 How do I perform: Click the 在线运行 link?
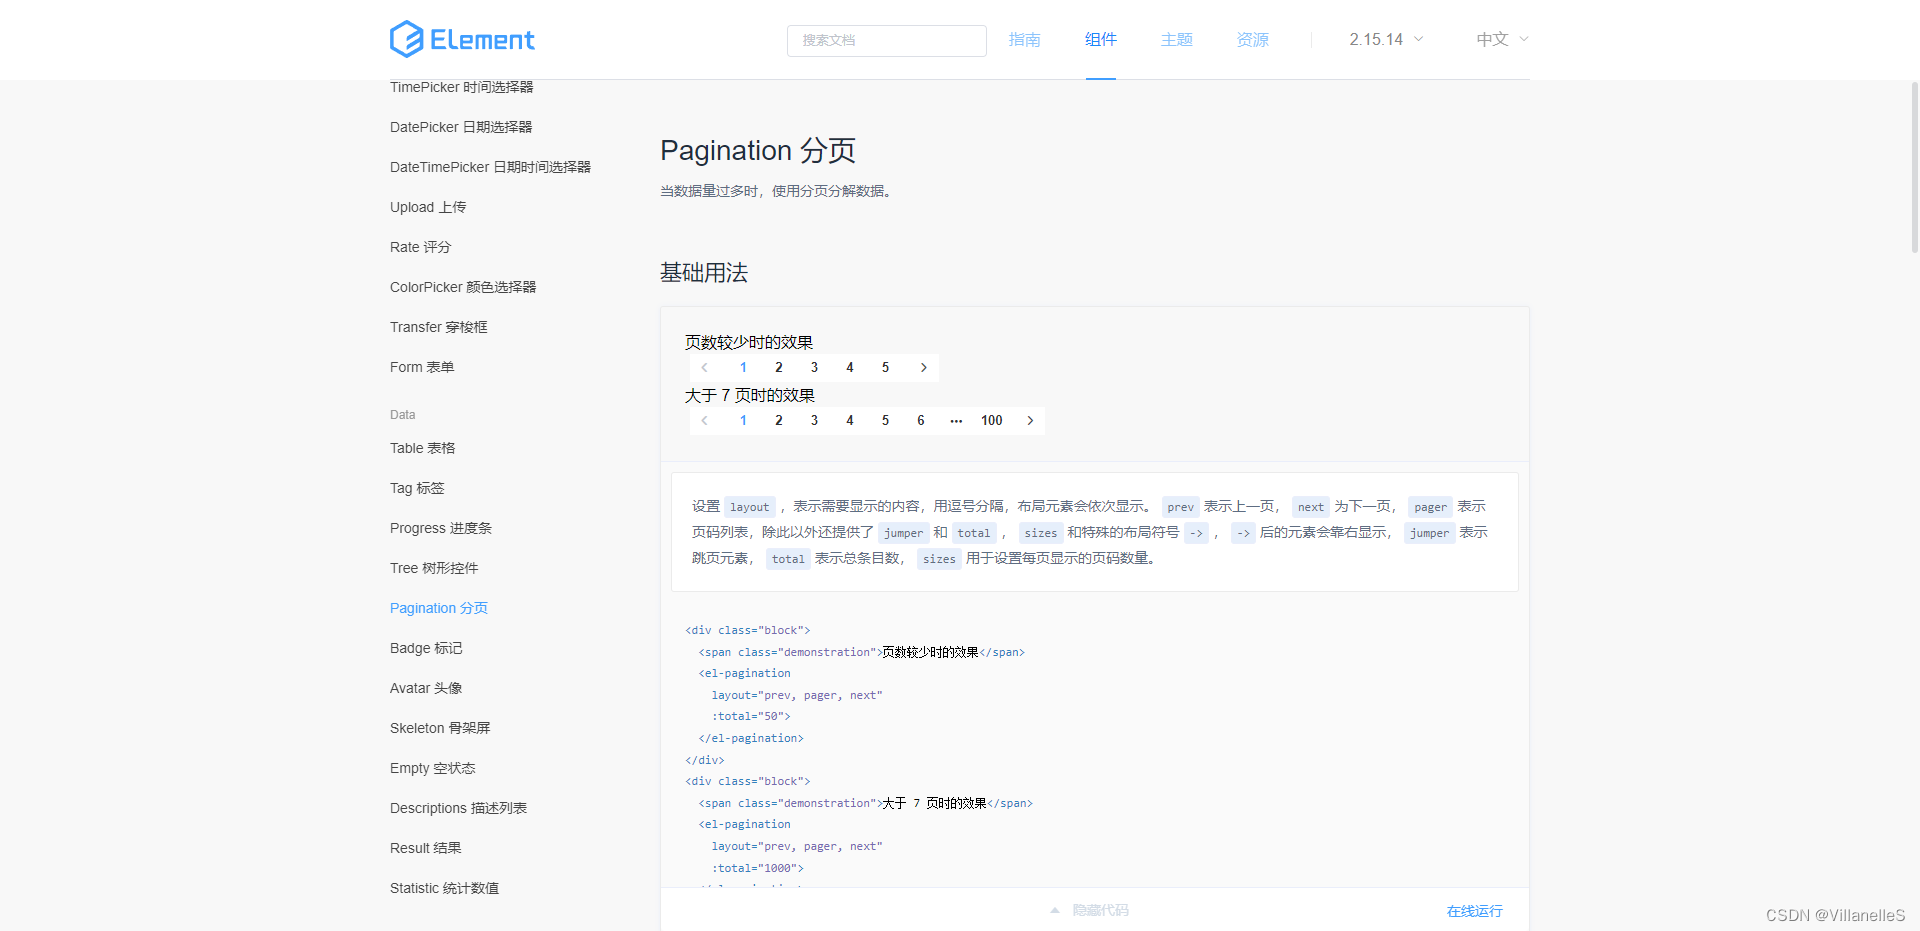pos(1475,911)
